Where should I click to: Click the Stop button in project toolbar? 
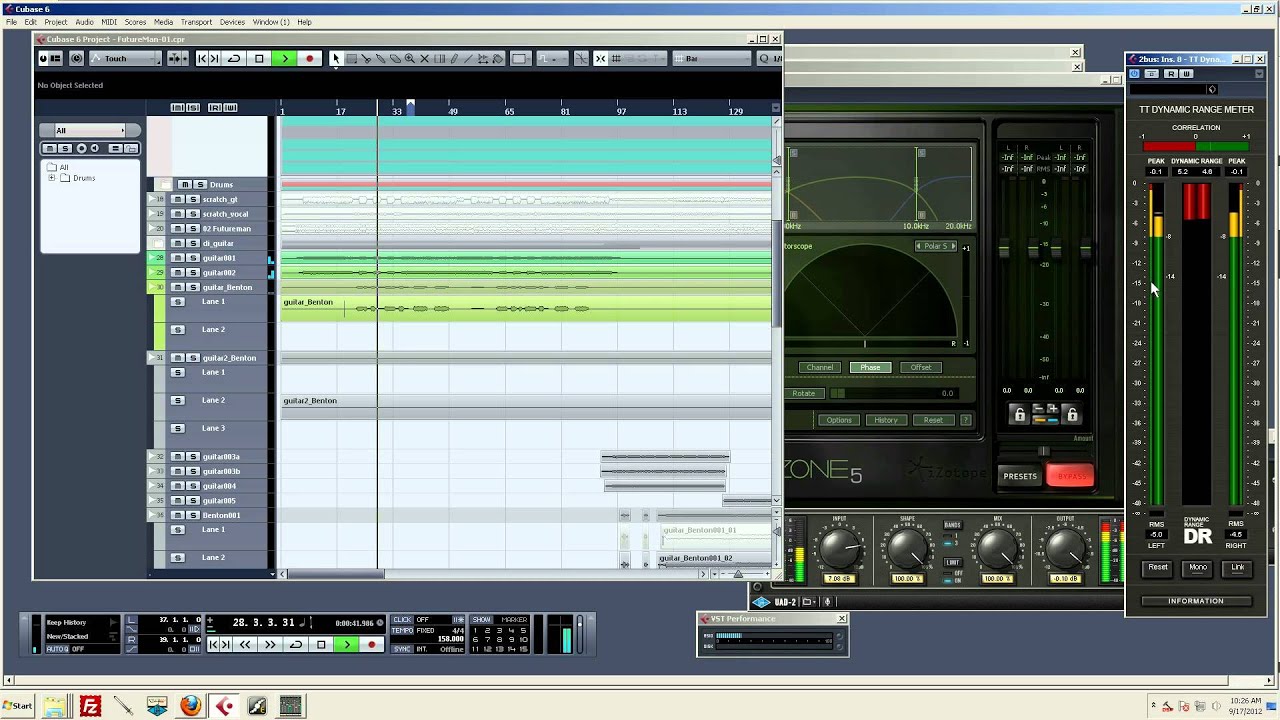[259, 59]
